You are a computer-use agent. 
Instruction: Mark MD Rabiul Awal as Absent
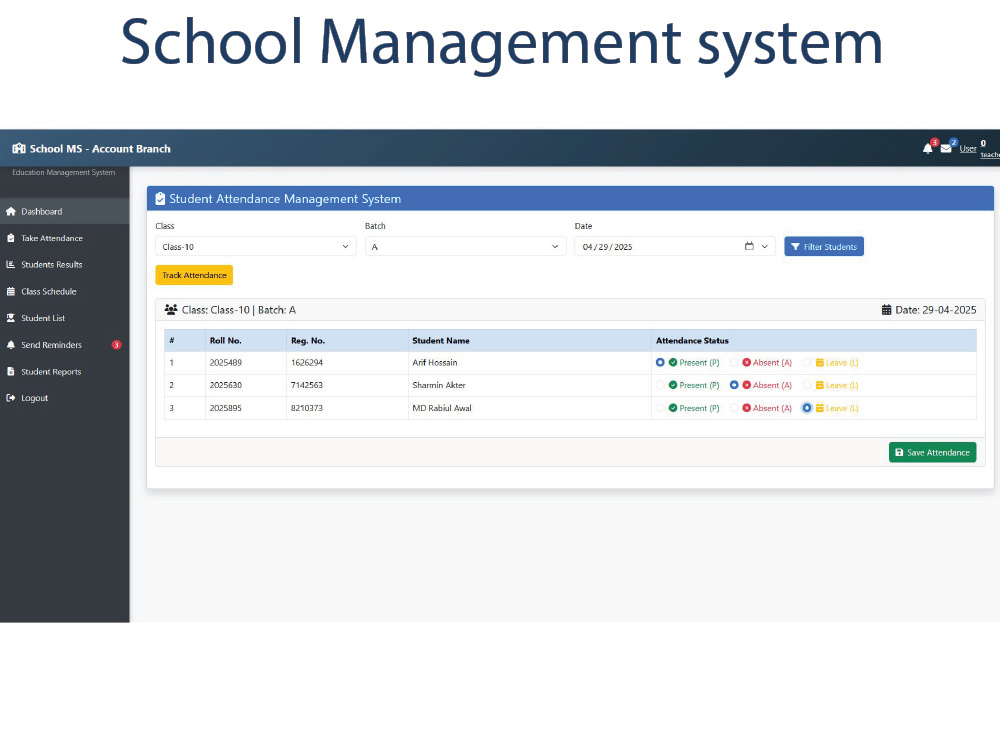(734, 408)
